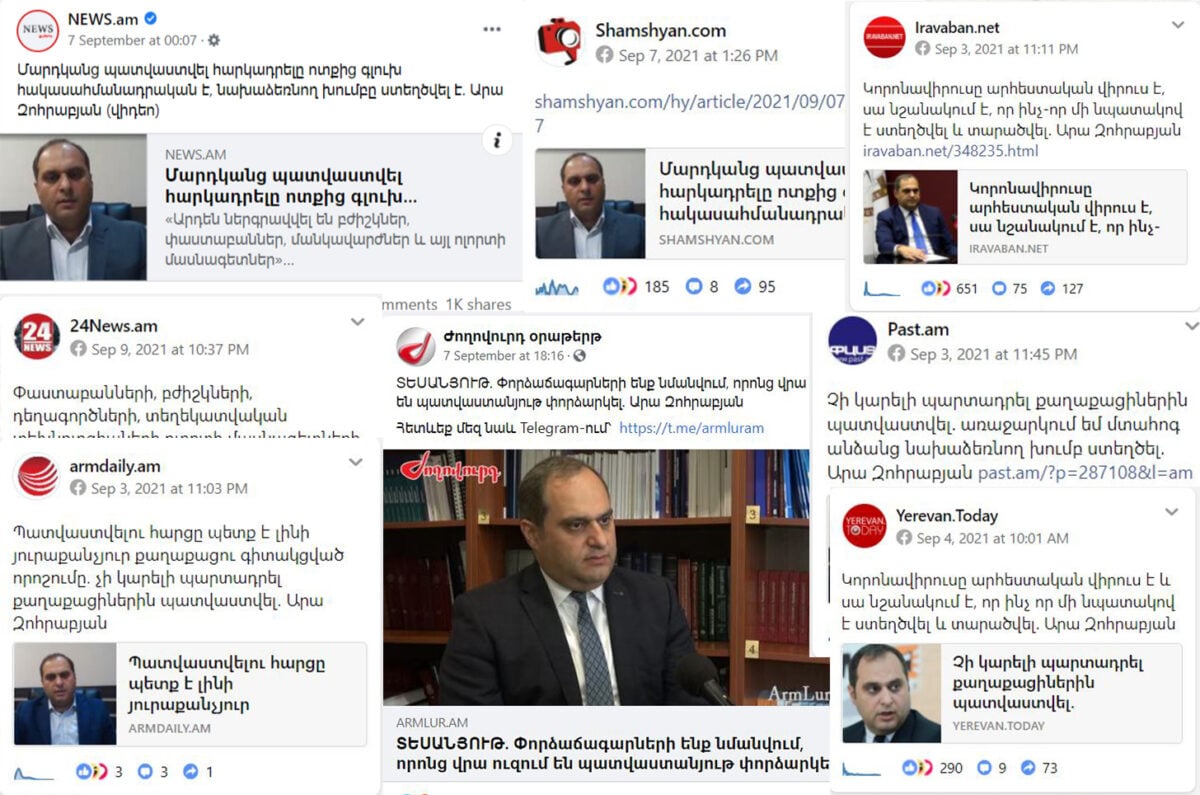Click the Iravaban.net red profile logo
Image resolution: width=1200 pixels, height=795 pixels.
(x=885, y=37)
